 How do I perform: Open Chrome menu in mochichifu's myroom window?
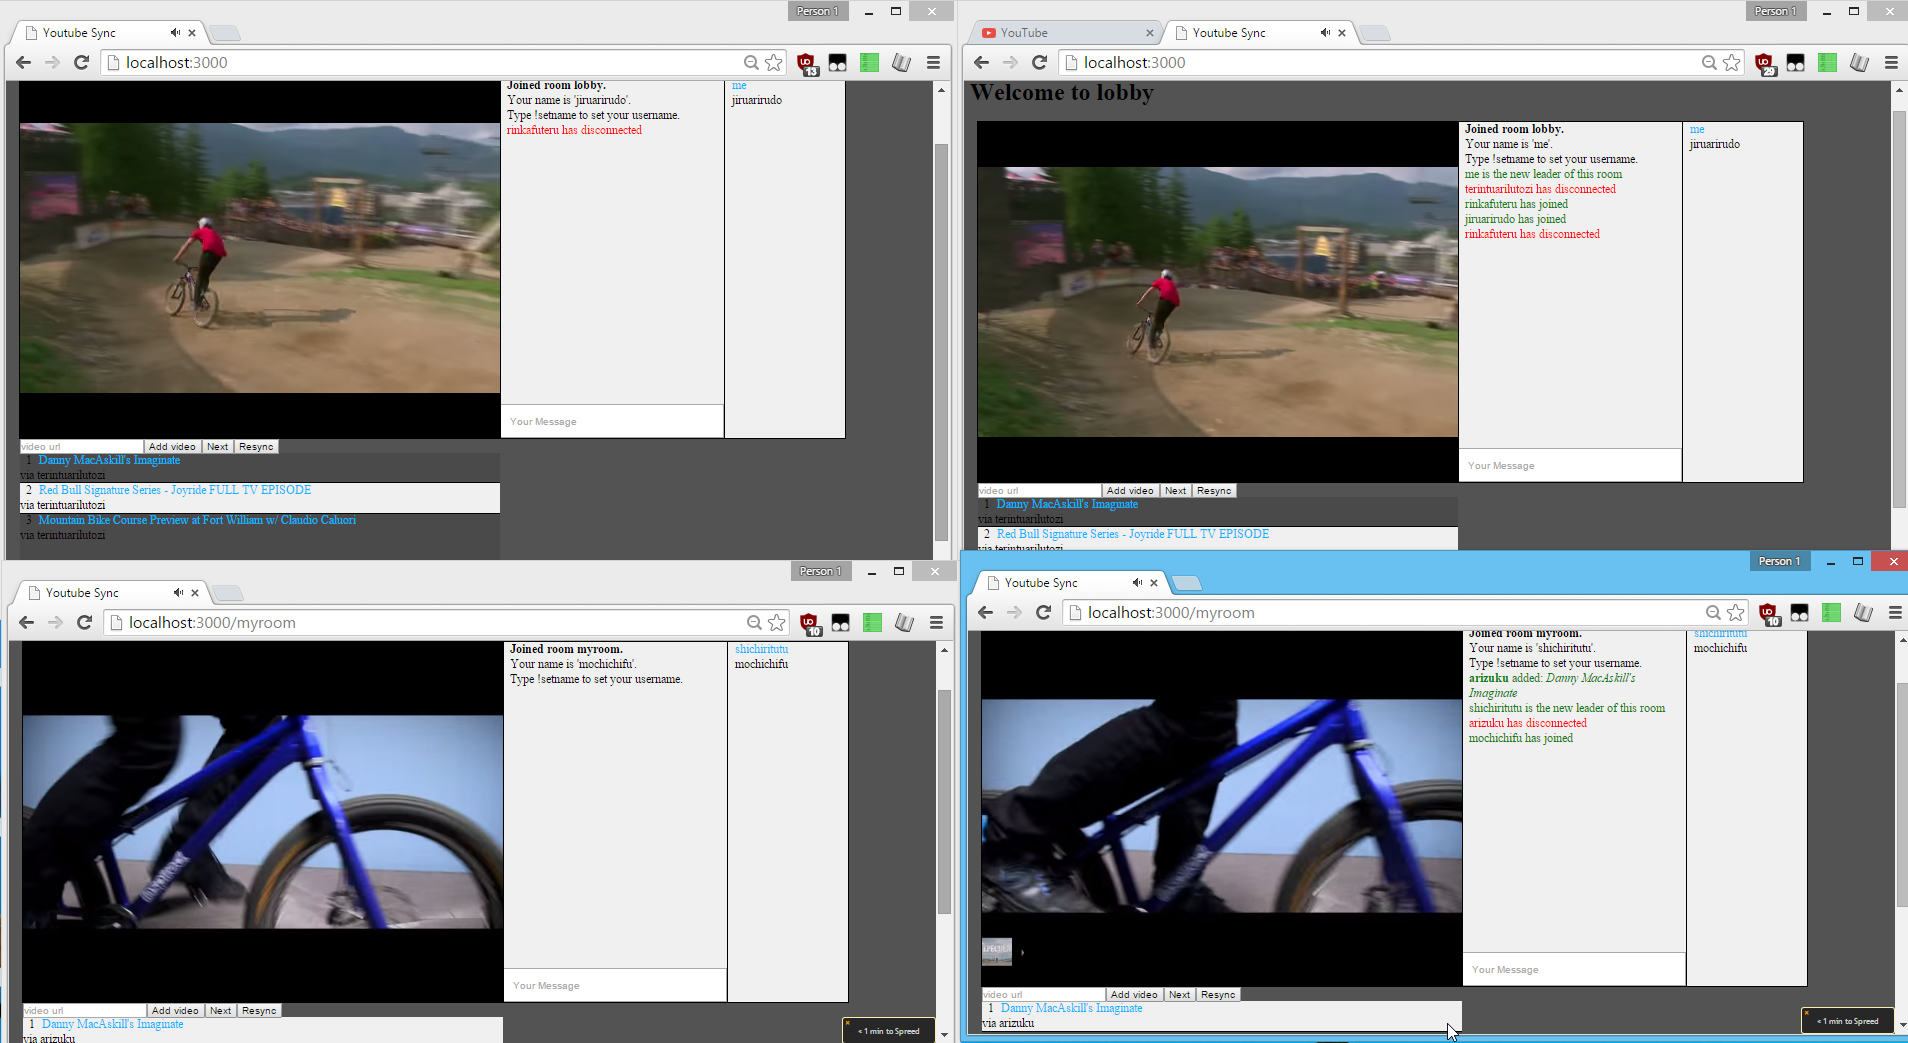(936, 622)
